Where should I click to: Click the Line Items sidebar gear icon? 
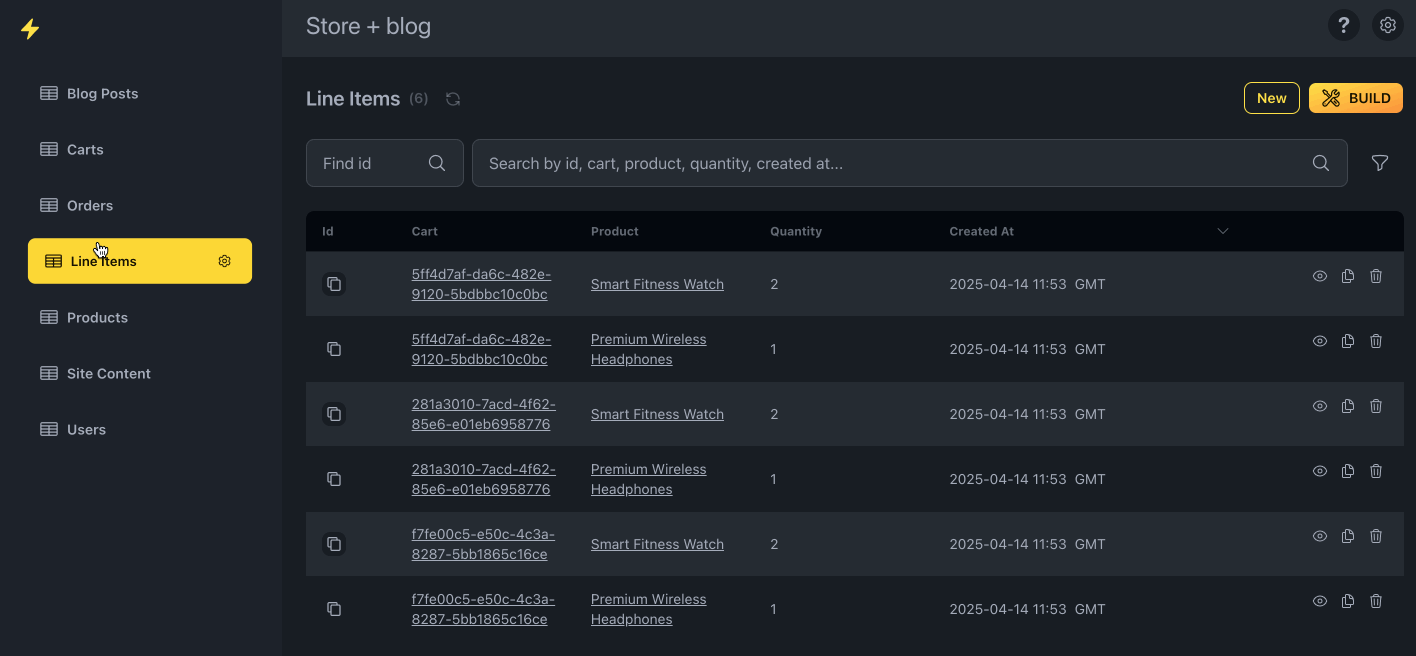[x=225, y=261]
